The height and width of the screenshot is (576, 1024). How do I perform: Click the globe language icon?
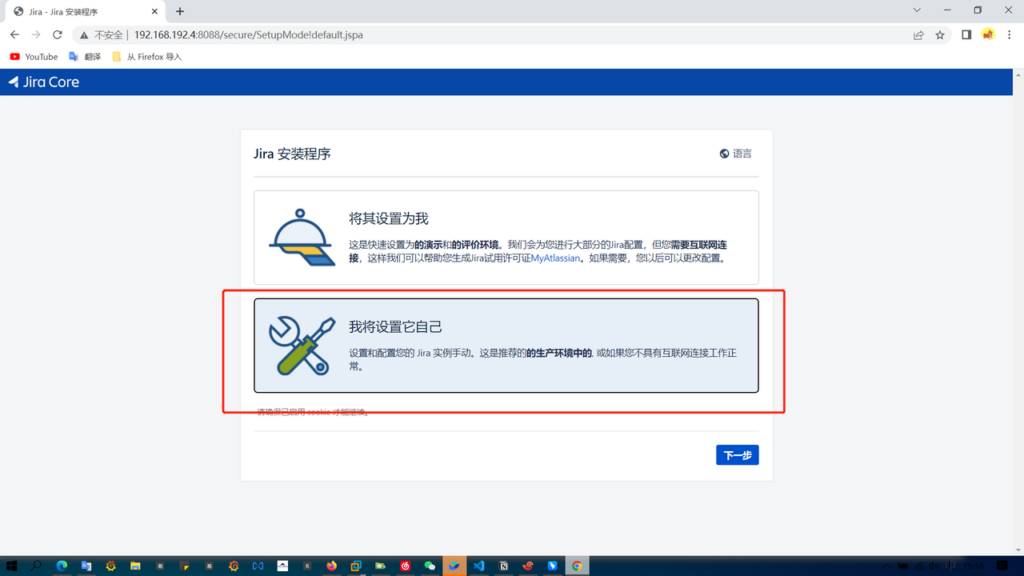[x=724, y=154]
